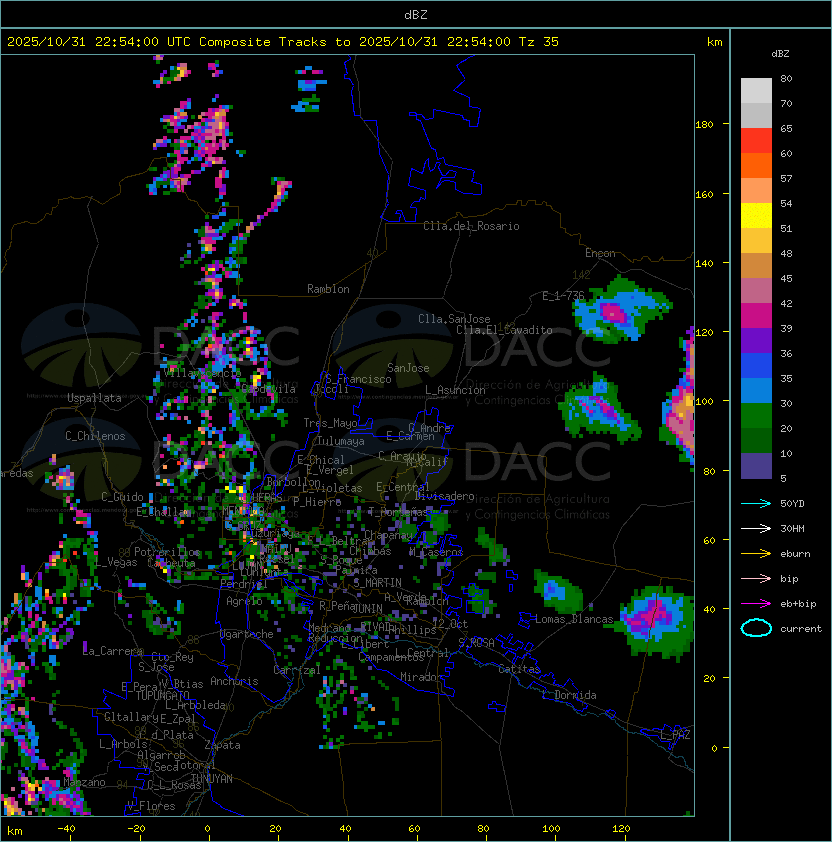Click the Manzano place label

pyautogui.click(x=84, y=782)
